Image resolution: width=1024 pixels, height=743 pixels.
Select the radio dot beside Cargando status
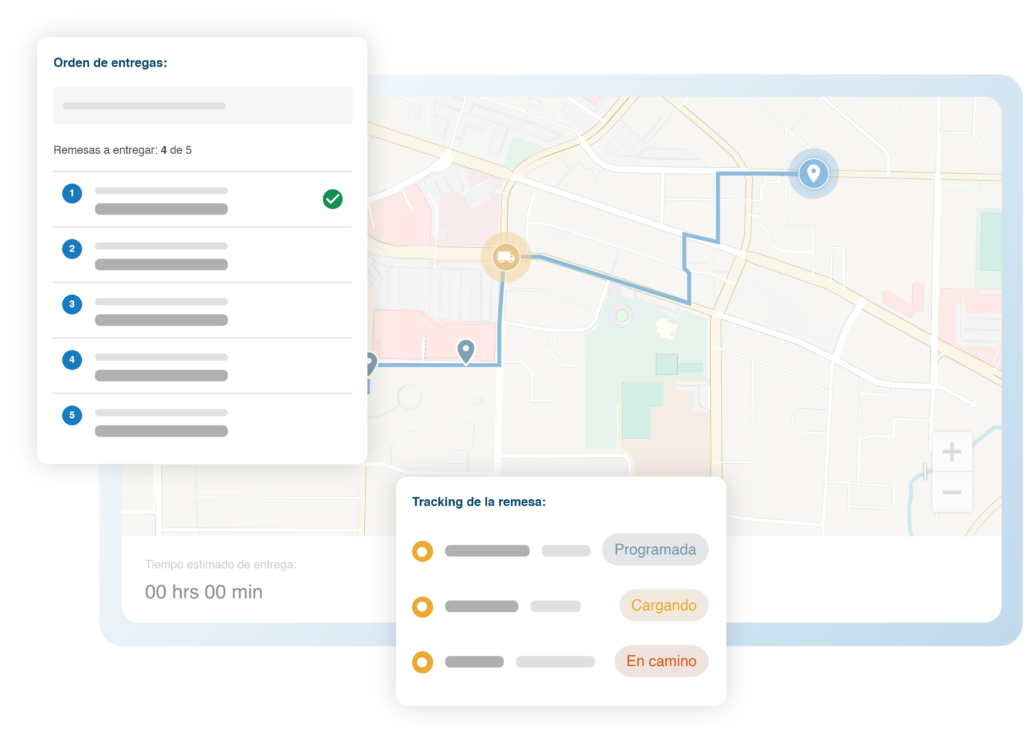422,606
